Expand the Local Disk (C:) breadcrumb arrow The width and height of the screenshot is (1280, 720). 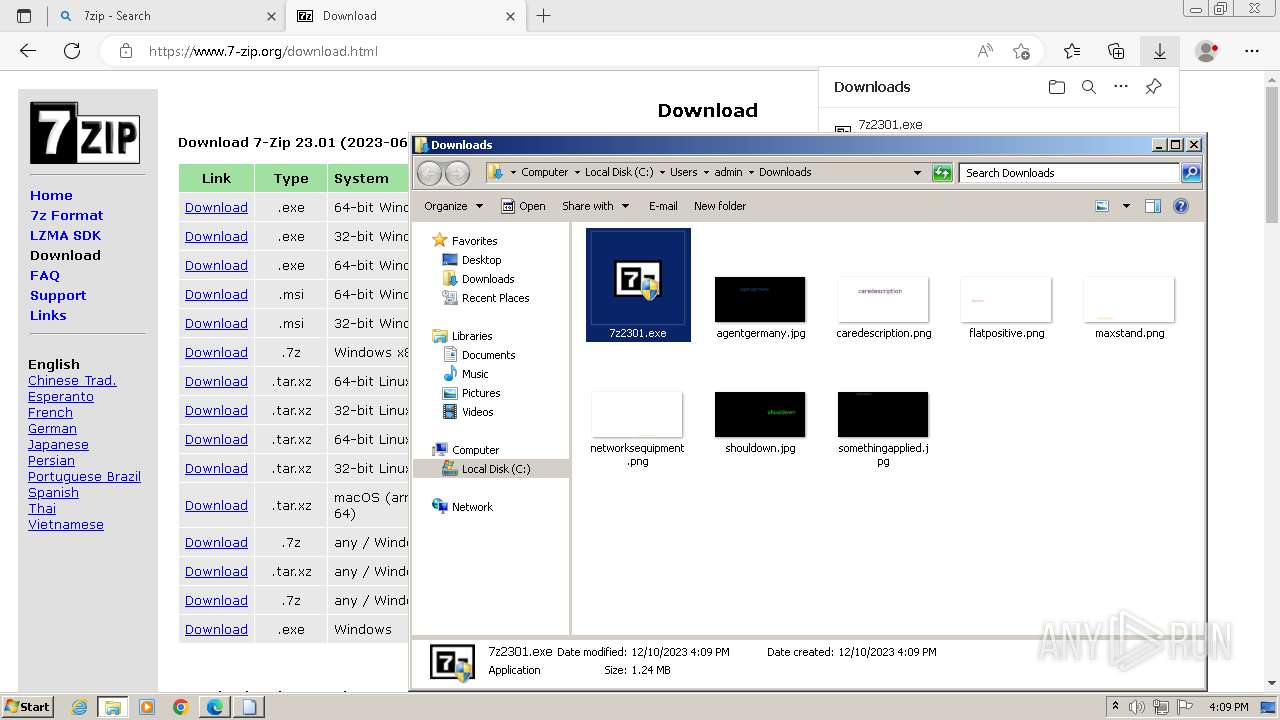(662, 172)
